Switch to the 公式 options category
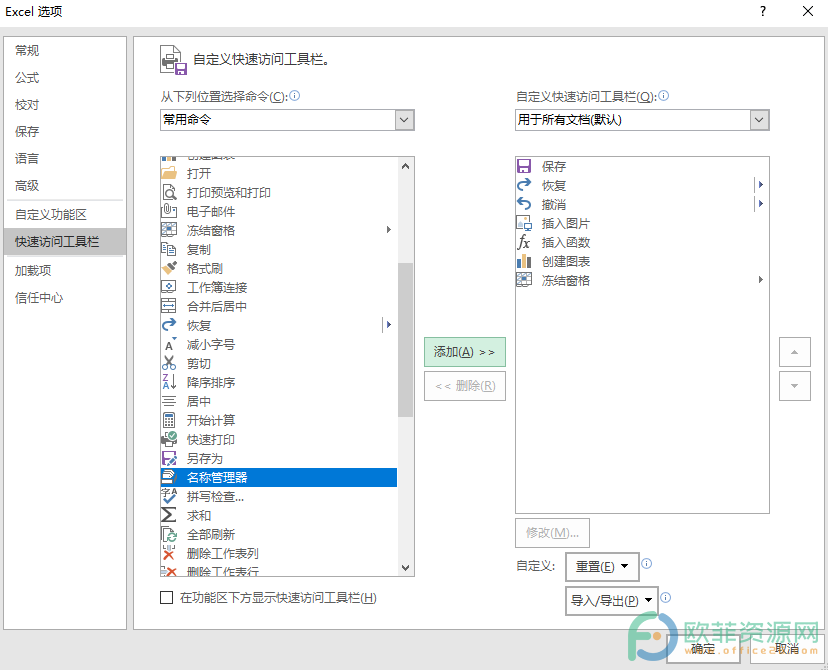Image resolution: width=828 pixels, height=670 pixels. [x=27, y=78]
